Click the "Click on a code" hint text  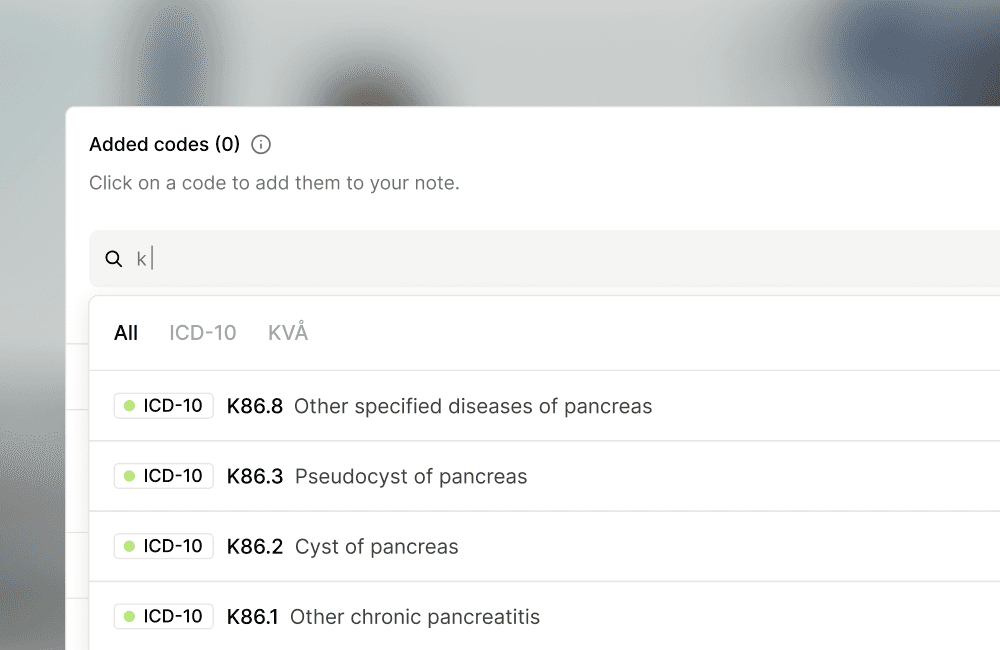click(274, 184)
